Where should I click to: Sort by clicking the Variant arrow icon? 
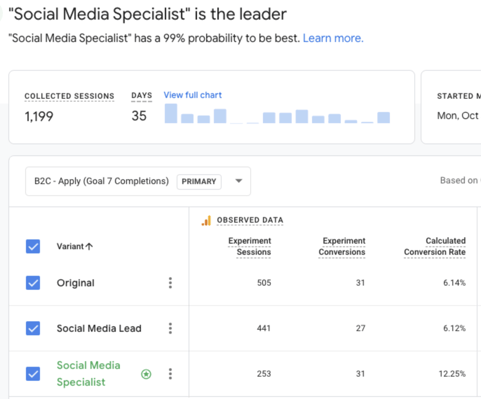pyautogui.click(x=89, y=246)
